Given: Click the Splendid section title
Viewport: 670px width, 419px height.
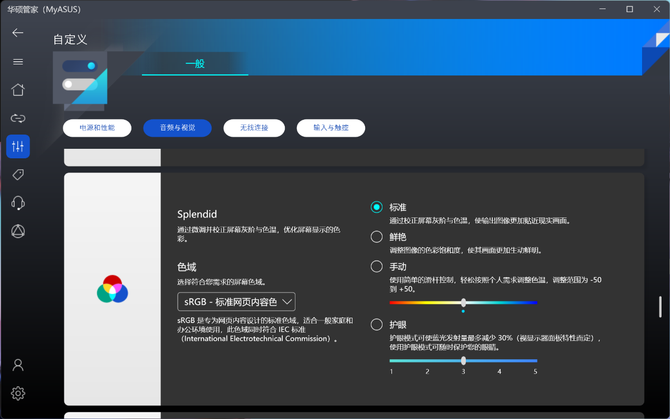Looking at the screenshot, I should 197,214.
